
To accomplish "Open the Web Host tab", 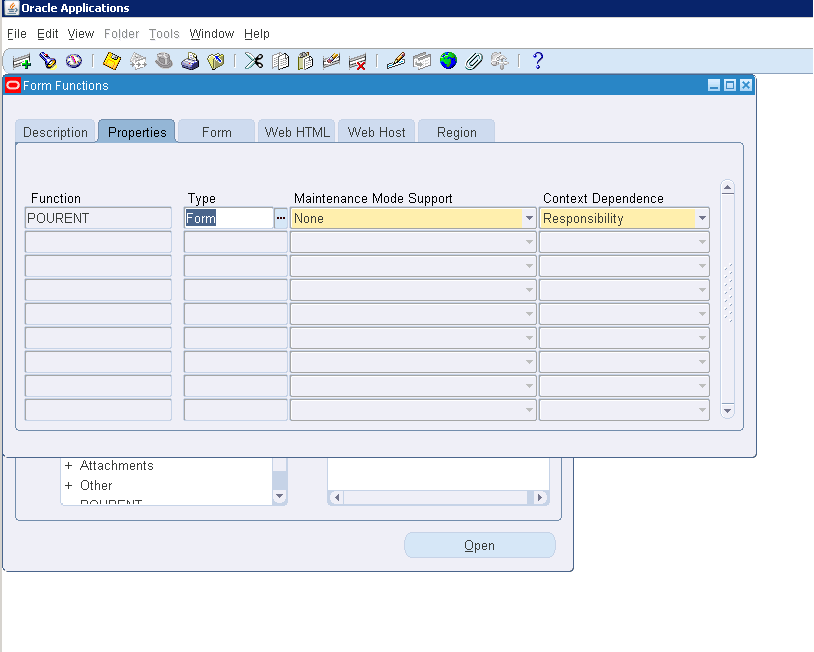I will 376,132.
